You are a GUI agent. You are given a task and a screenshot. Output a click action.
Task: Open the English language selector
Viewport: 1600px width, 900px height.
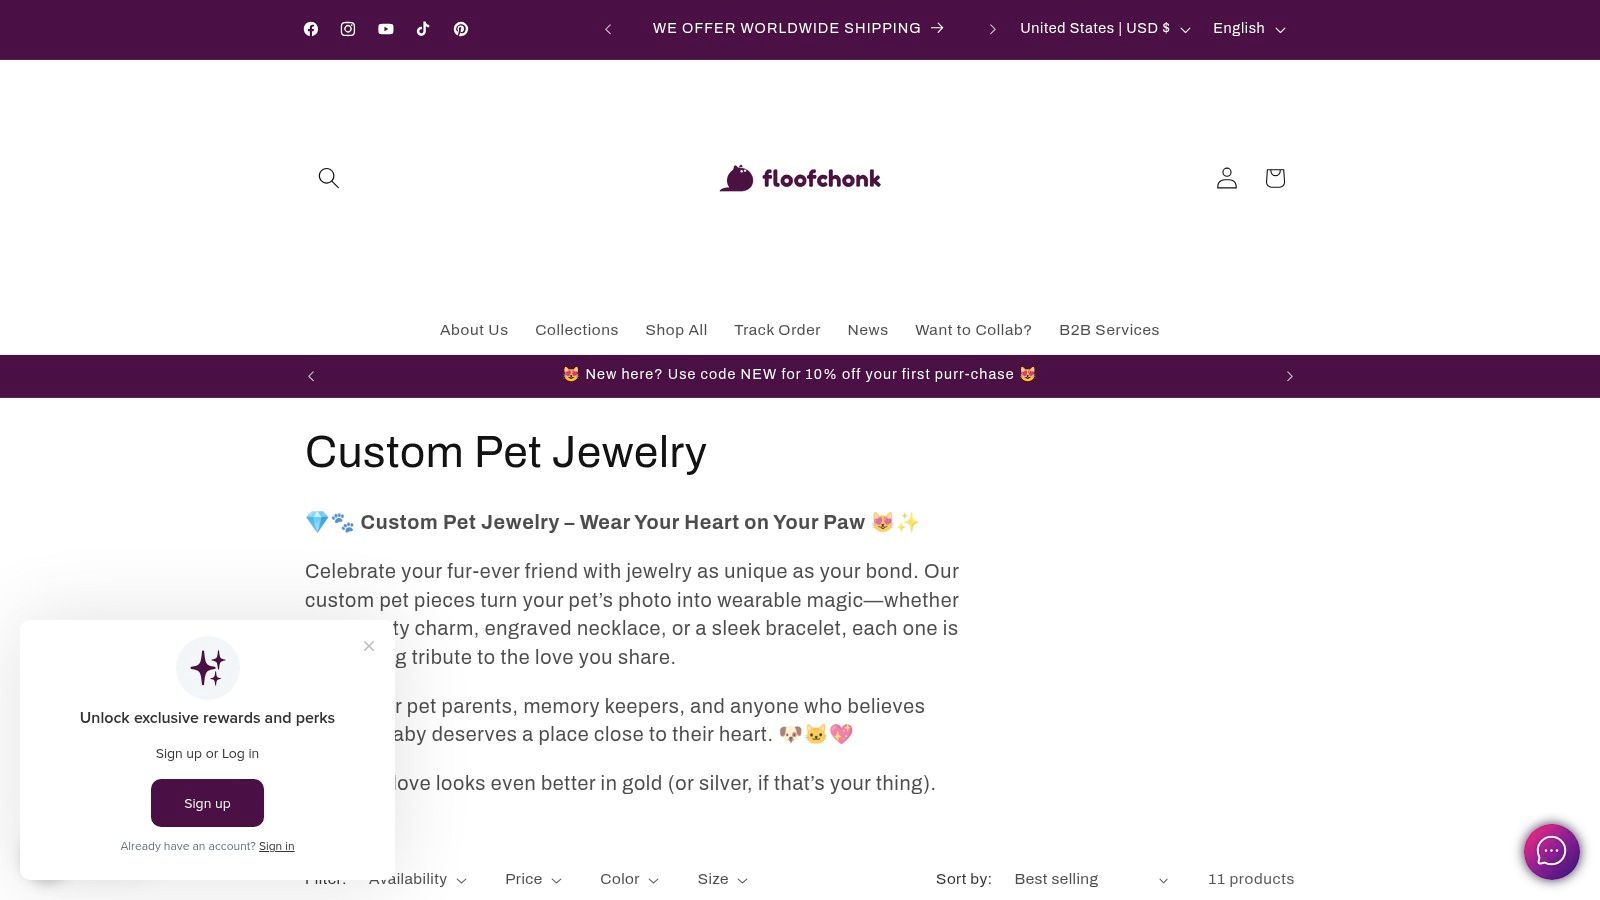point(1247,29)
